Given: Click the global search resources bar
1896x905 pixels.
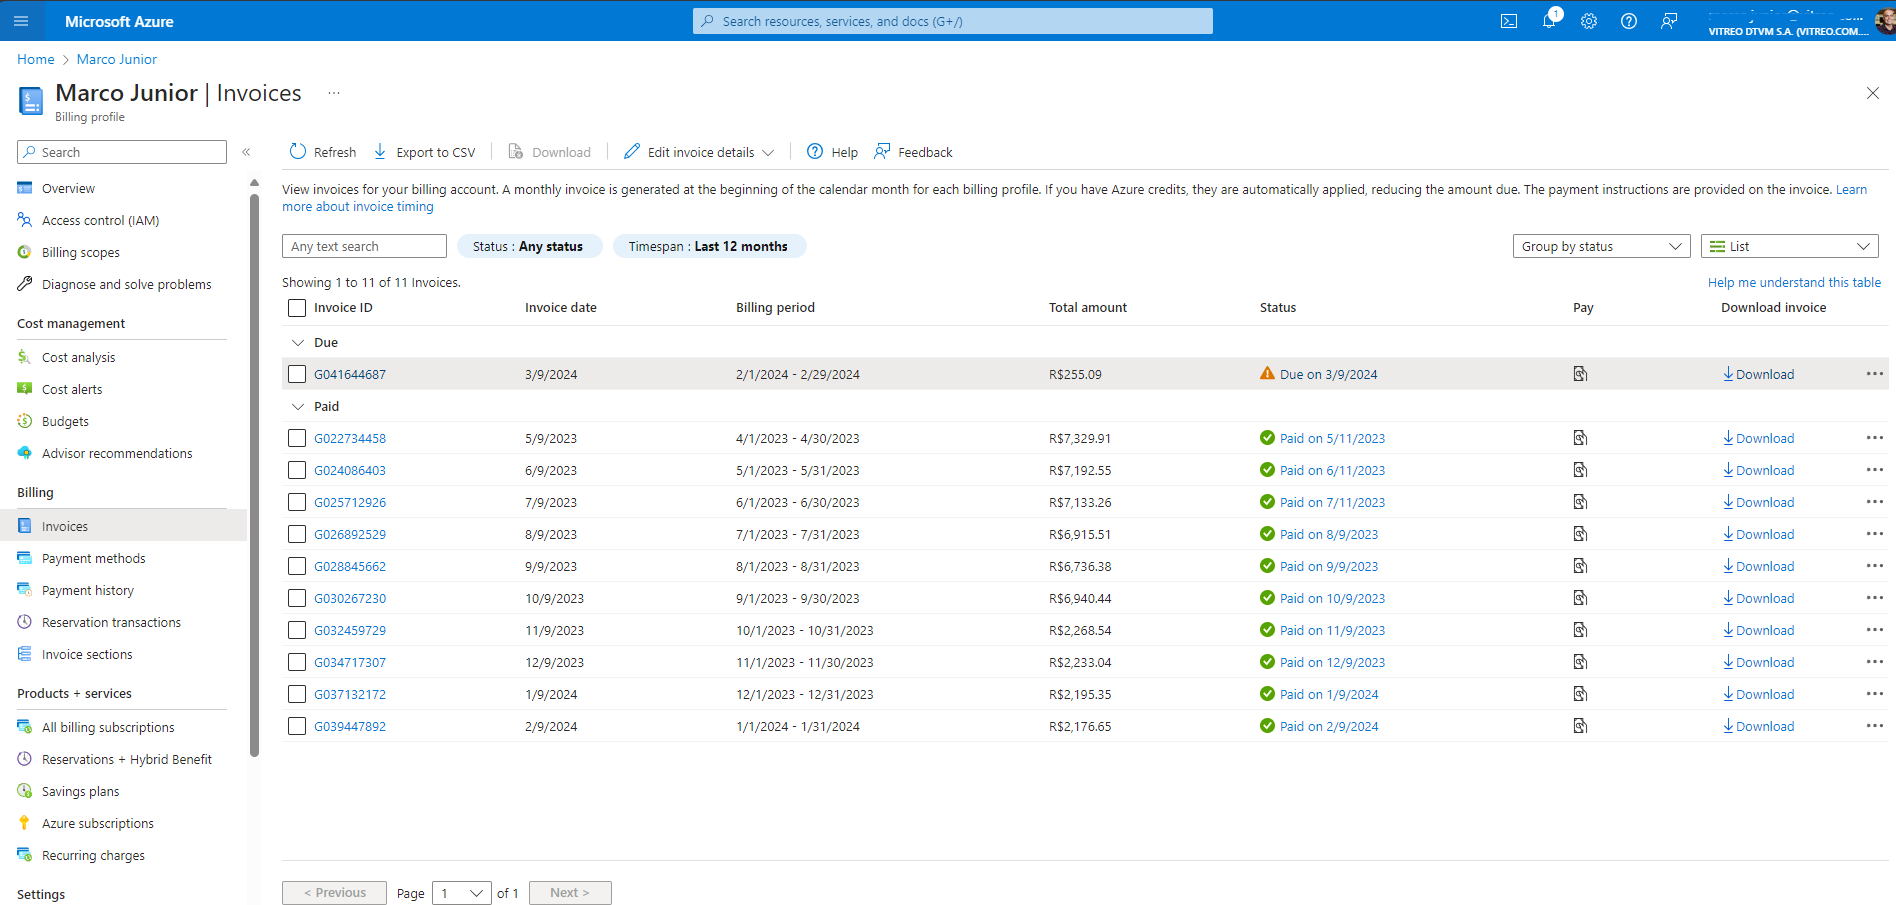Looking at the screenshot, I should (x=953, y=21).
